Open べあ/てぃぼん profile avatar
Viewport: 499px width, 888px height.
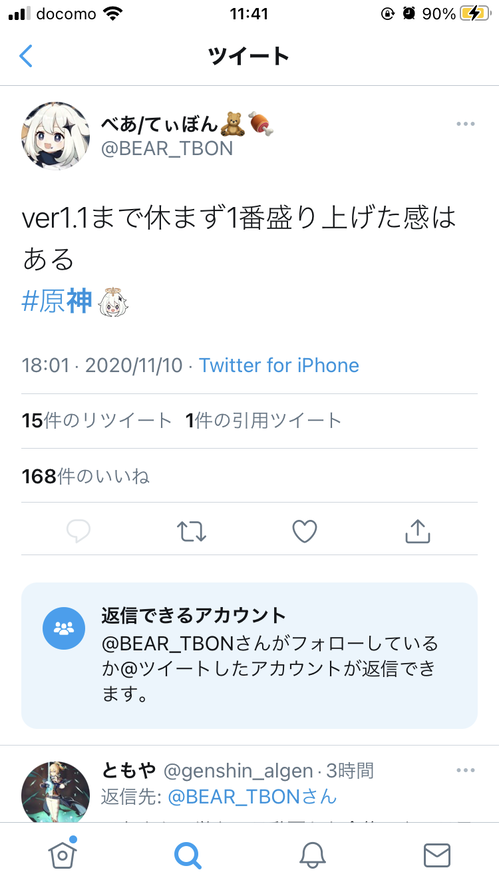(56, 136)
